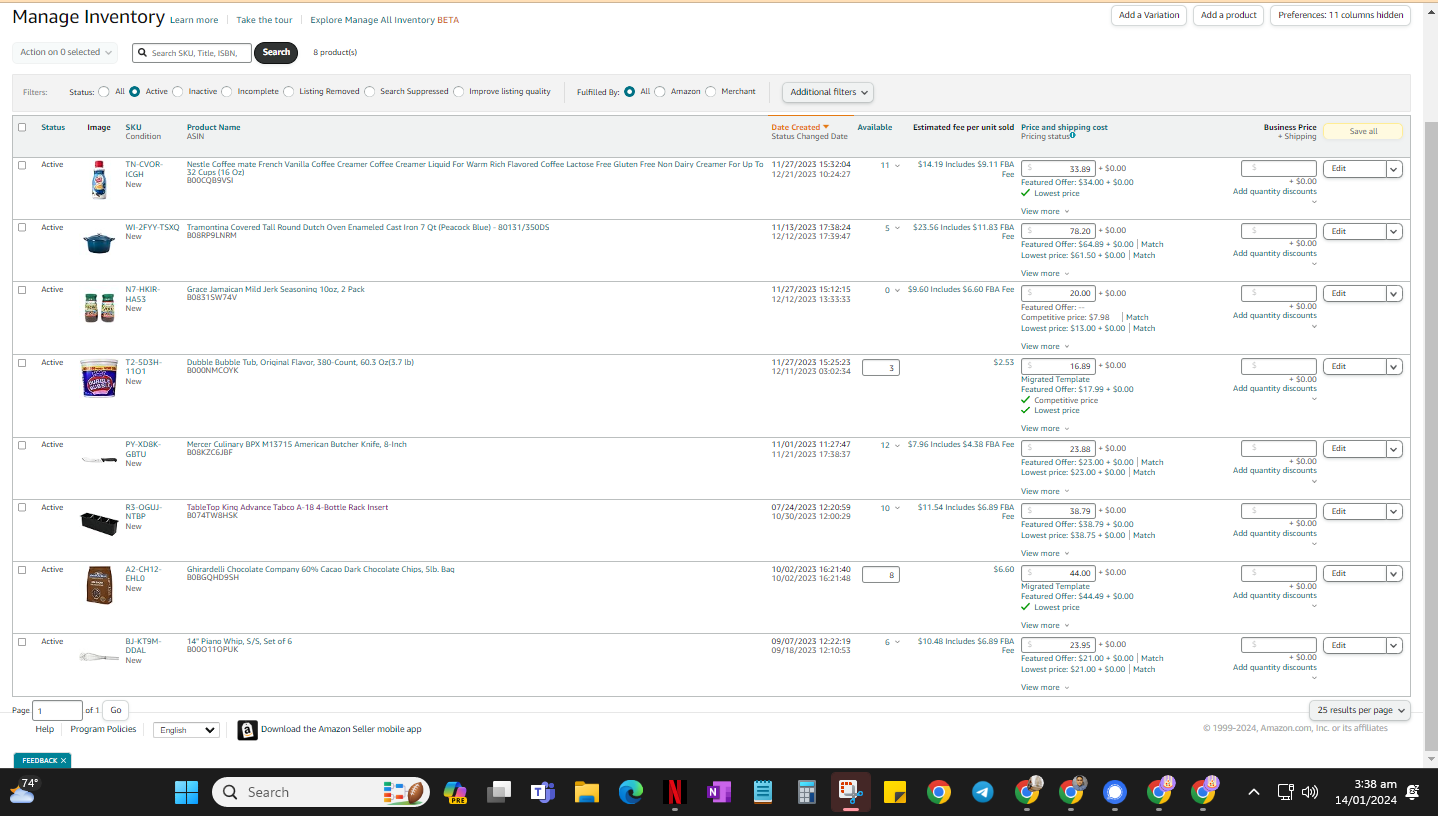
Task: Click the Learn more link
Action: 194,20
